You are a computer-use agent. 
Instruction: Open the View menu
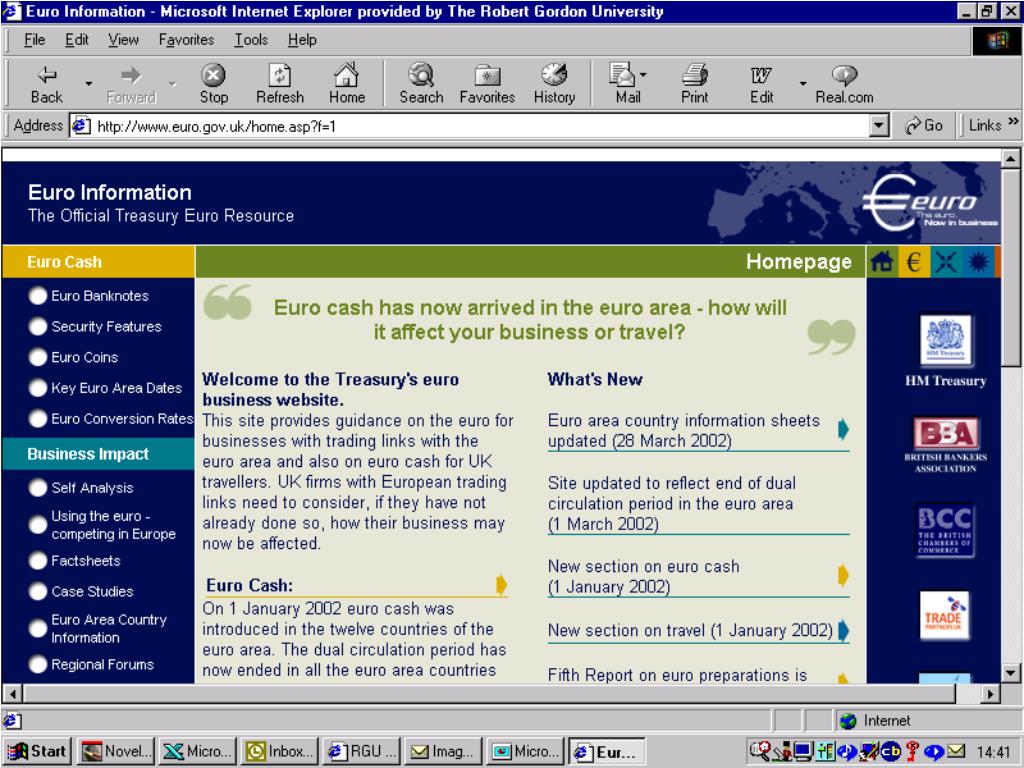pyautogui.click(x=123, y=40)
